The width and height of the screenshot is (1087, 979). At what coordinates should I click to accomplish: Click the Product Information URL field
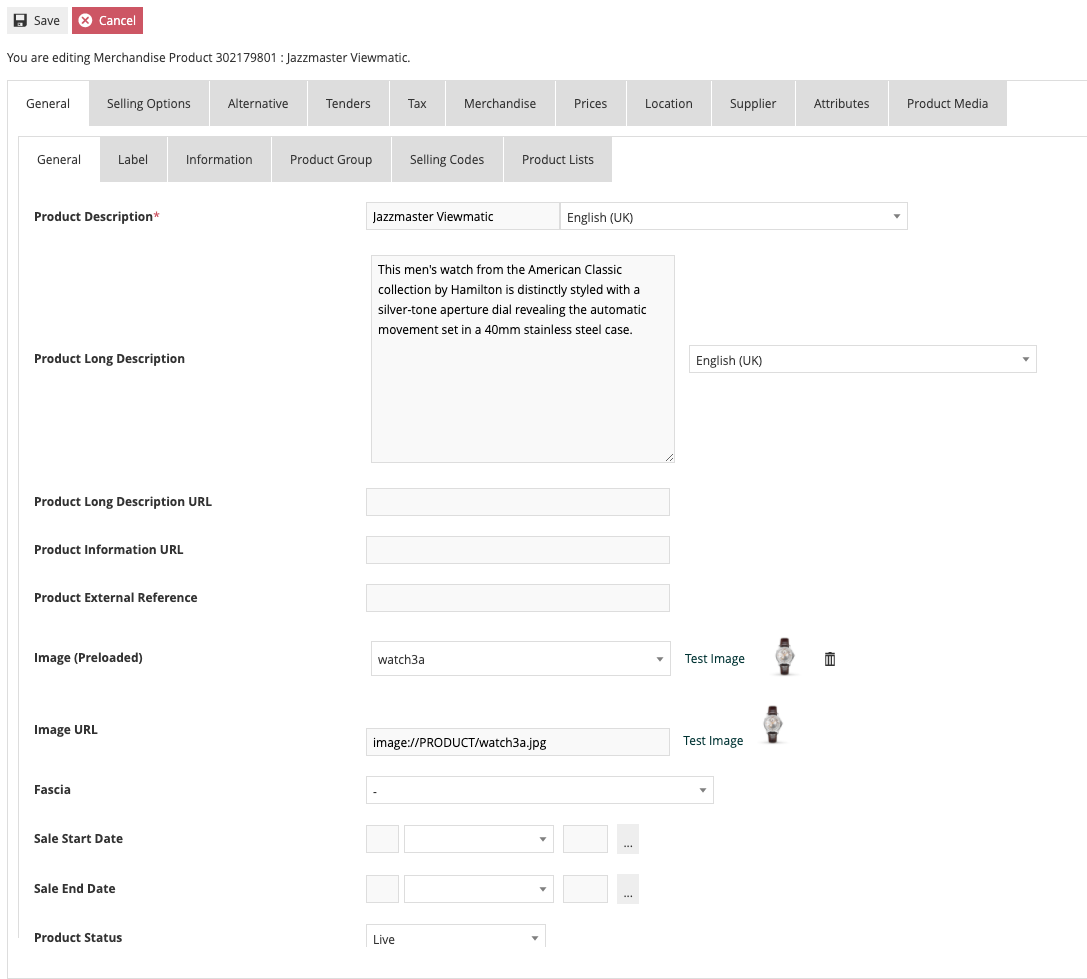518,550
